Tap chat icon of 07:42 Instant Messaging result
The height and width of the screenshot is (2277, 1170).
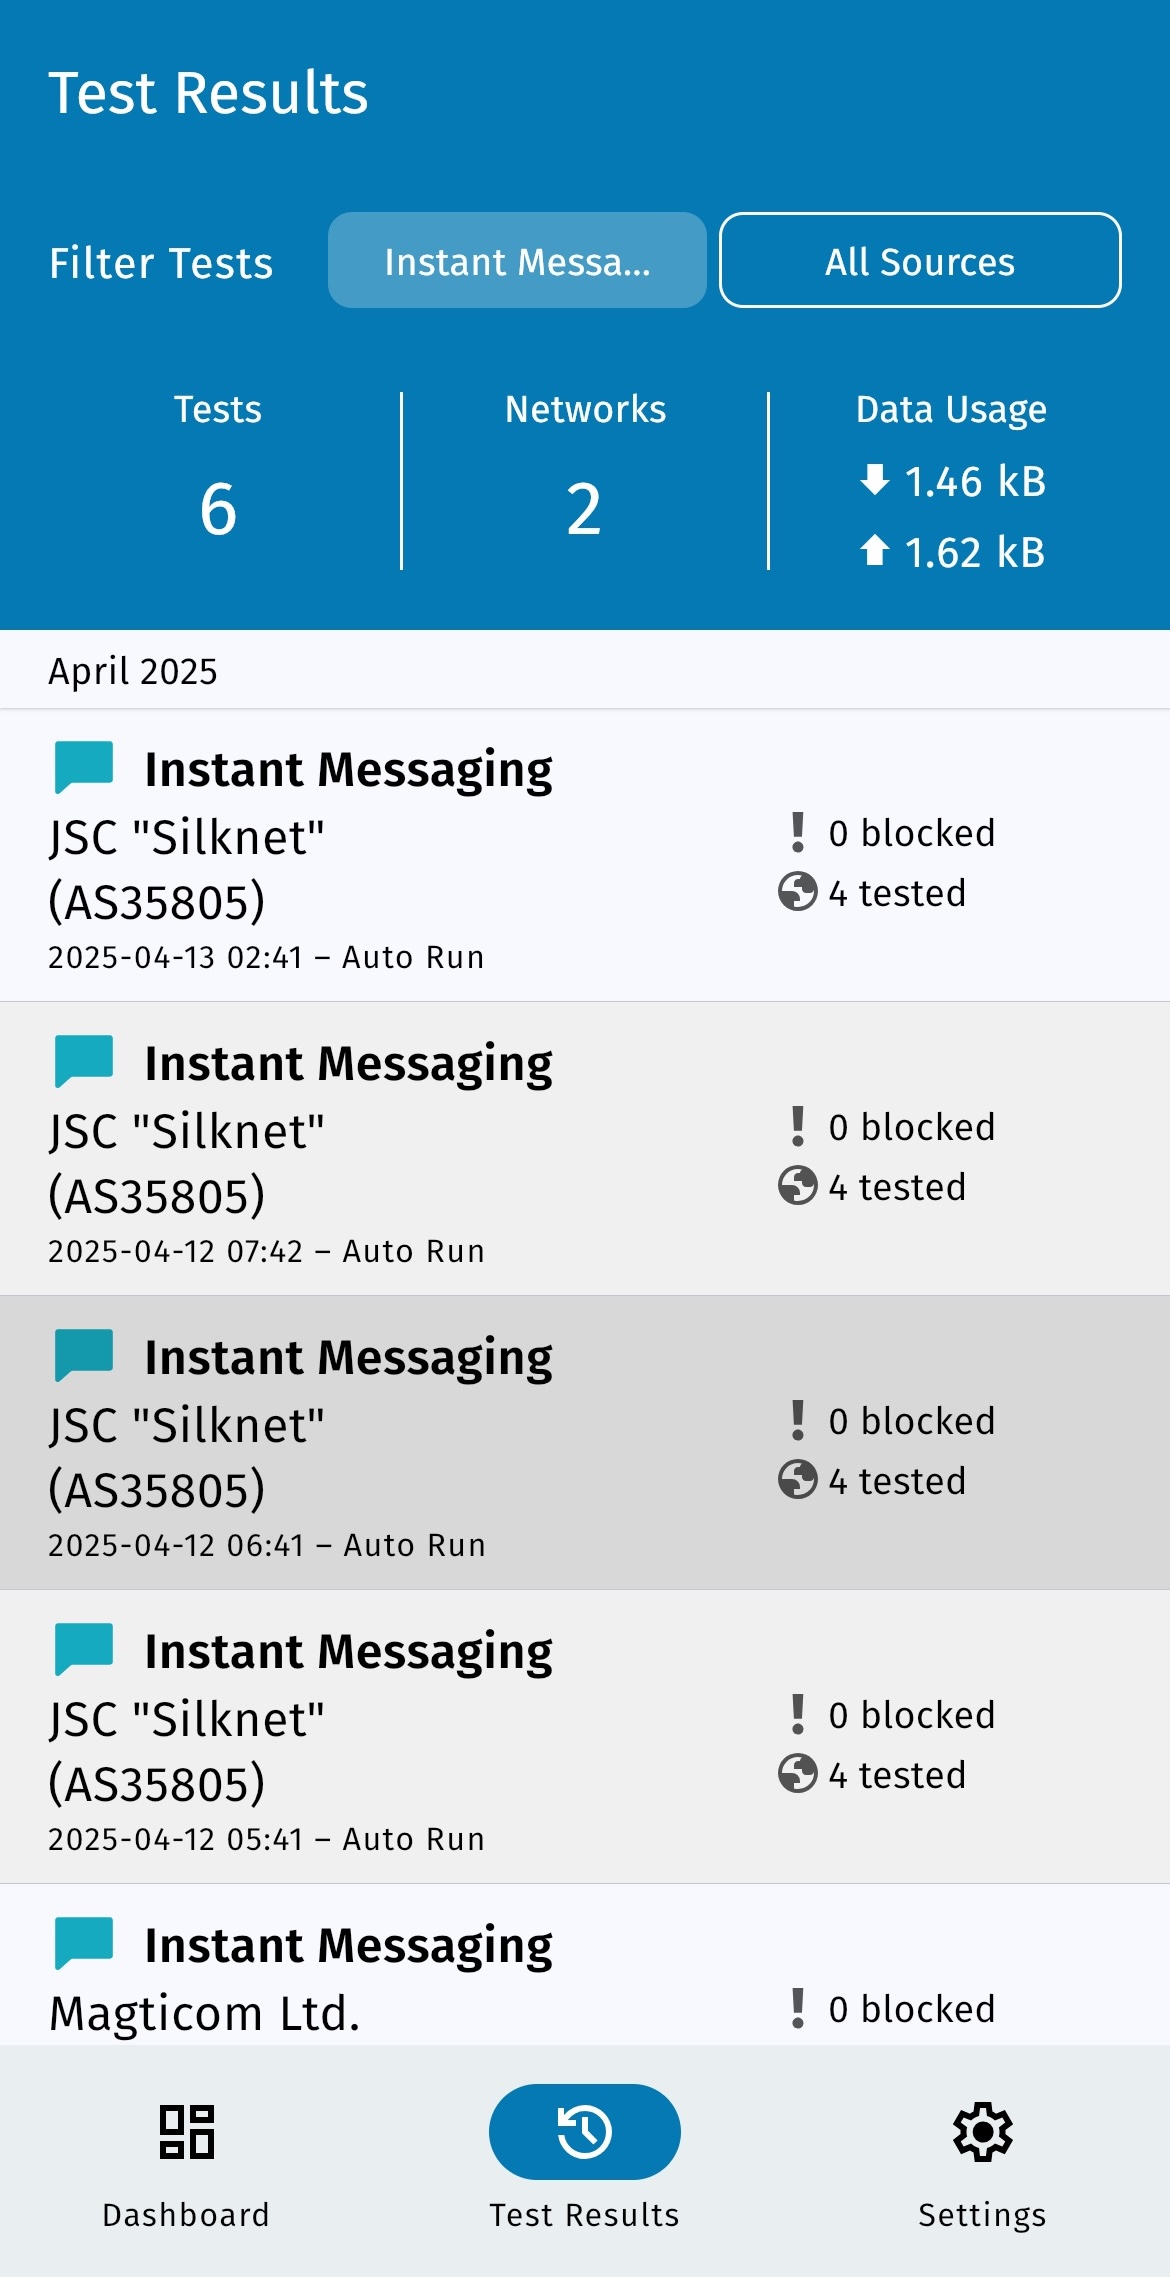[84, 1061]
